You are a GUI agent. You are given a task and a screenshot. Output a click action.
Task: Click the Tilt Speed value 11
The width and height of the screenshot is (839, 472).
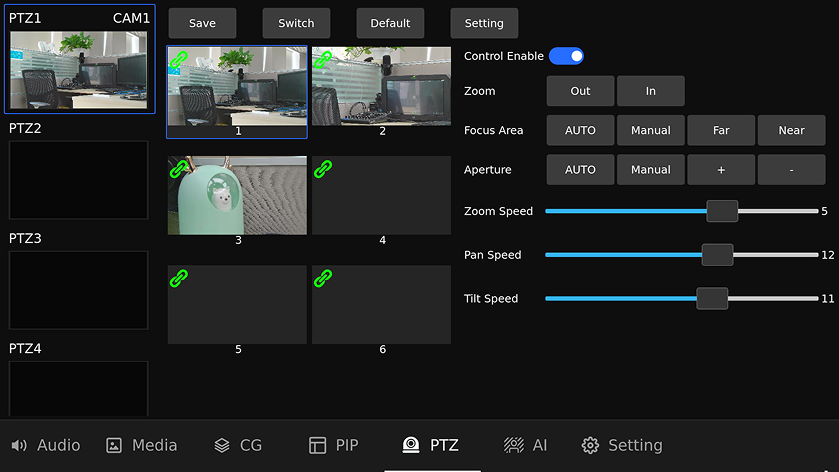click(x=828, y=299)
